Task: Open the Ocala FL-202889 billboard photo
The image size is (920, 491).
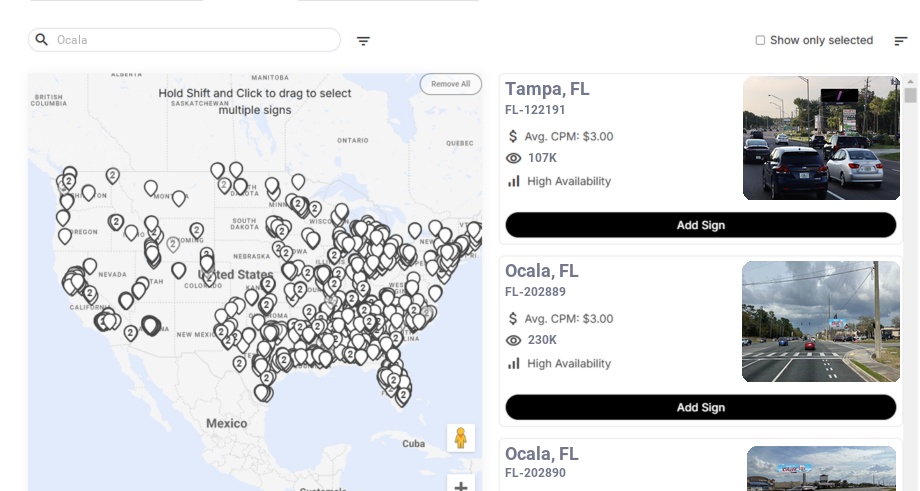Action: click(x=821, y=322)
